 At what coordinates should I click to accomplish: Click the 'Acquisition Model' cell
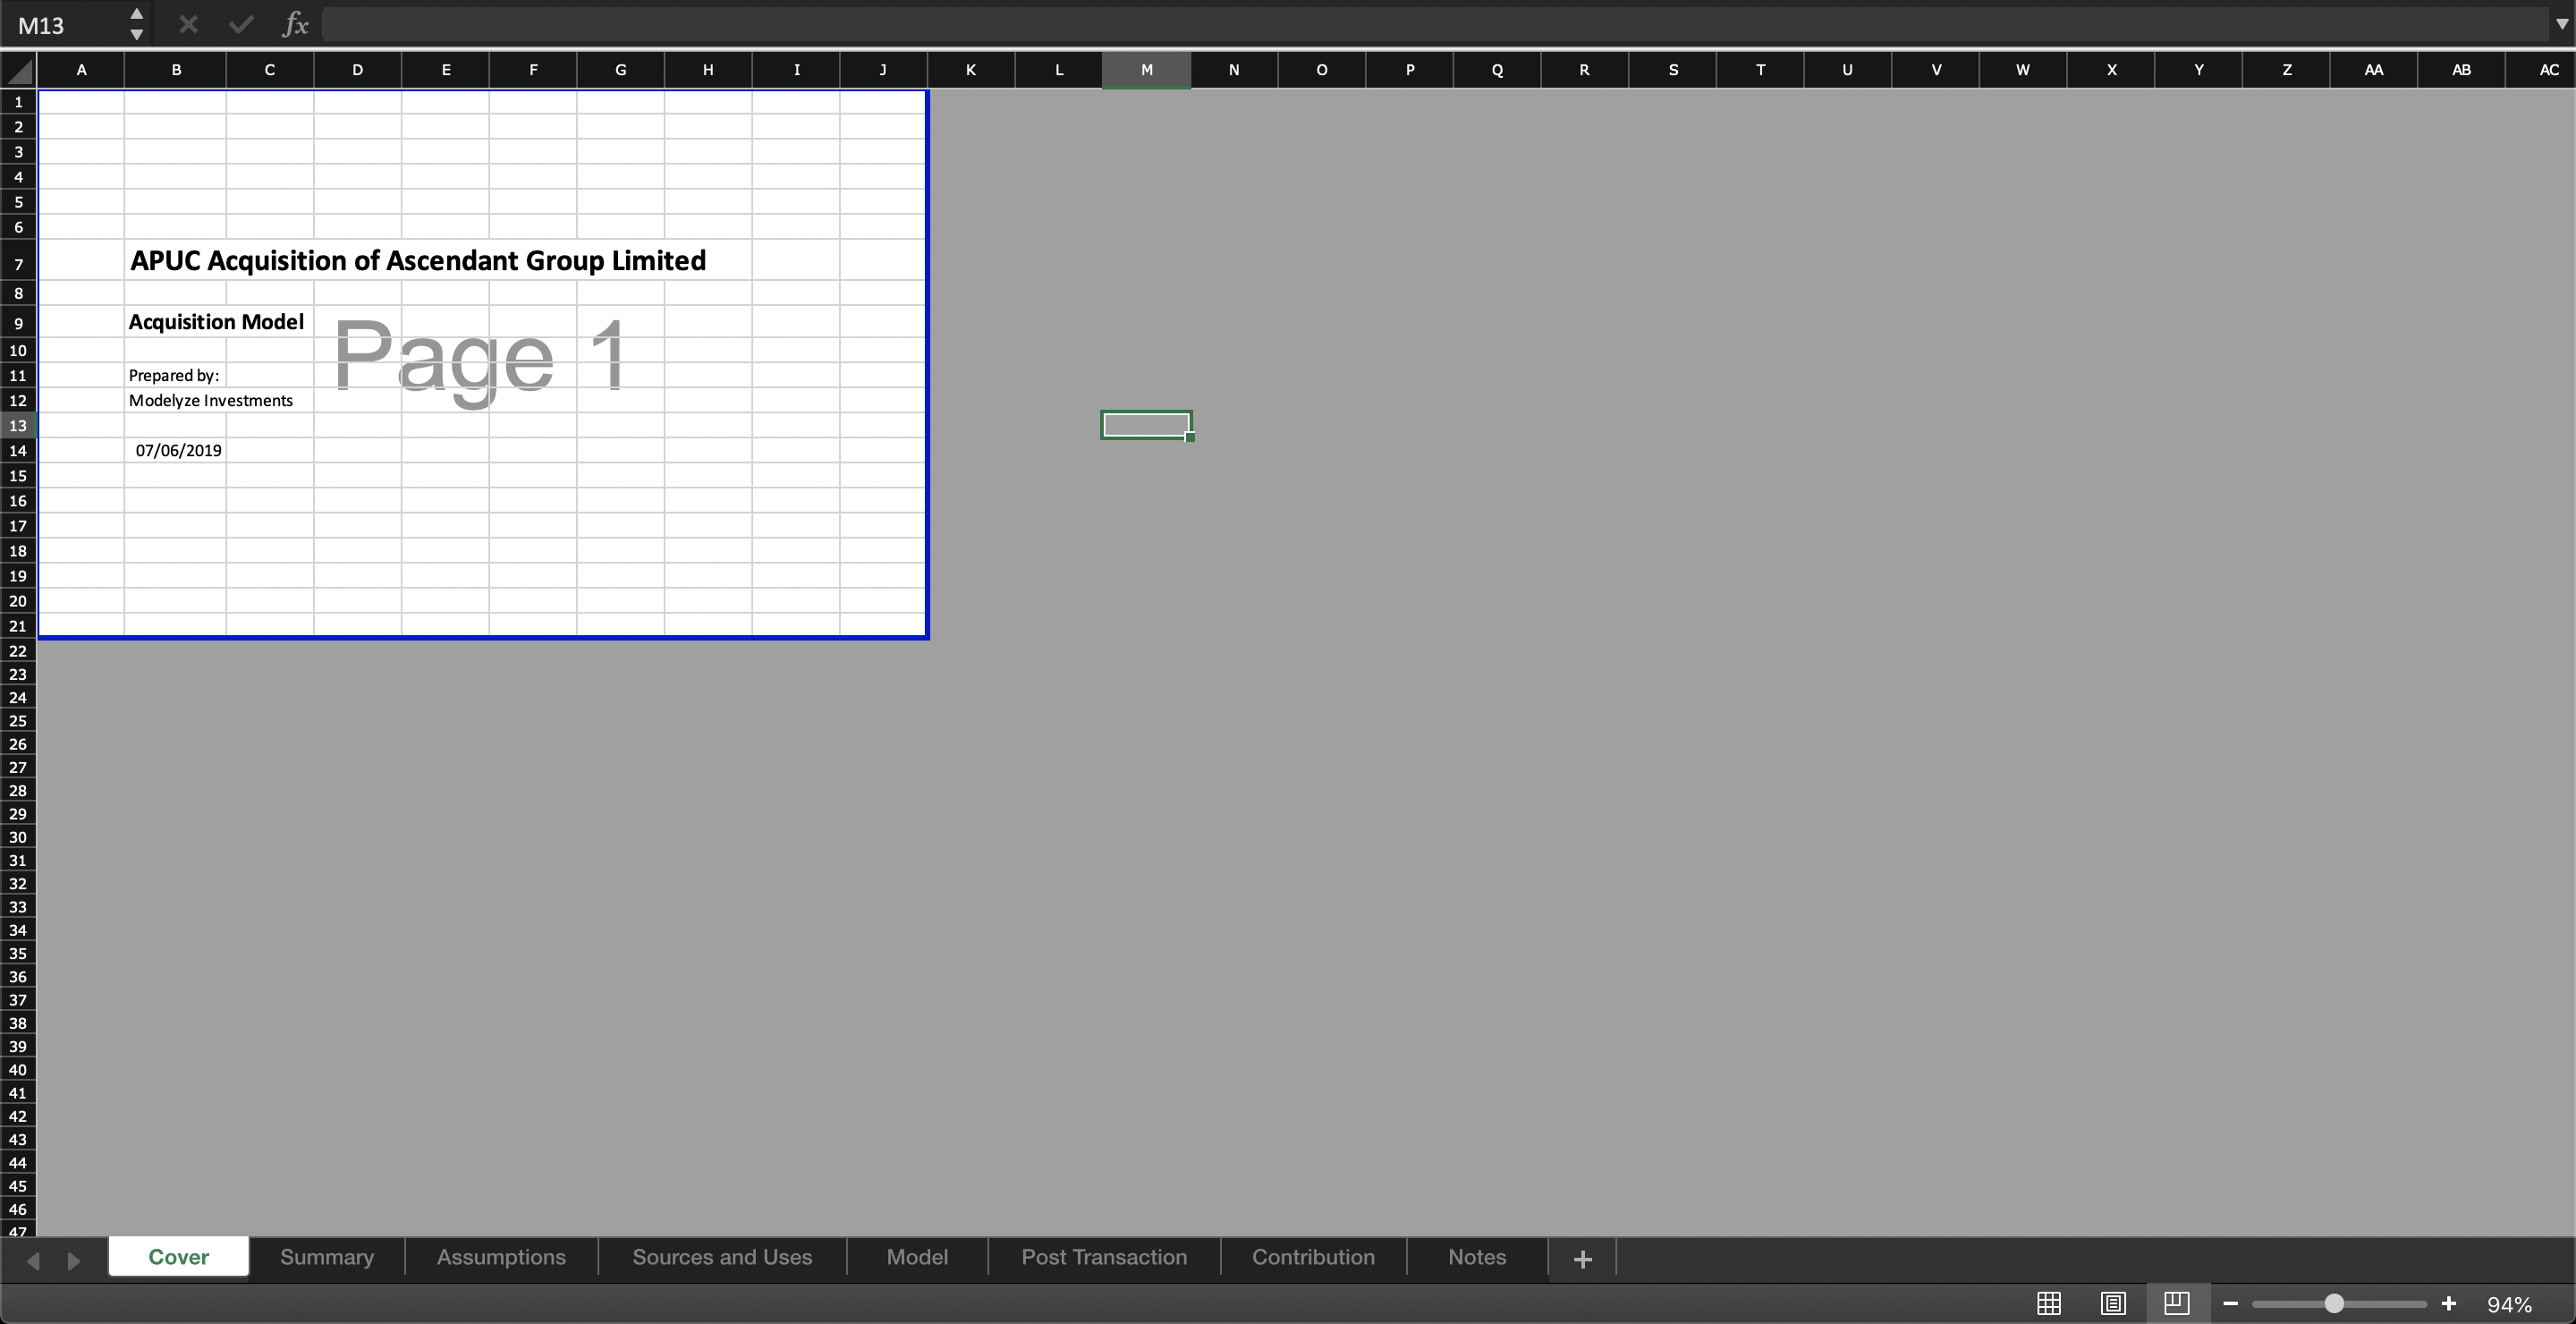pos(216,322)
